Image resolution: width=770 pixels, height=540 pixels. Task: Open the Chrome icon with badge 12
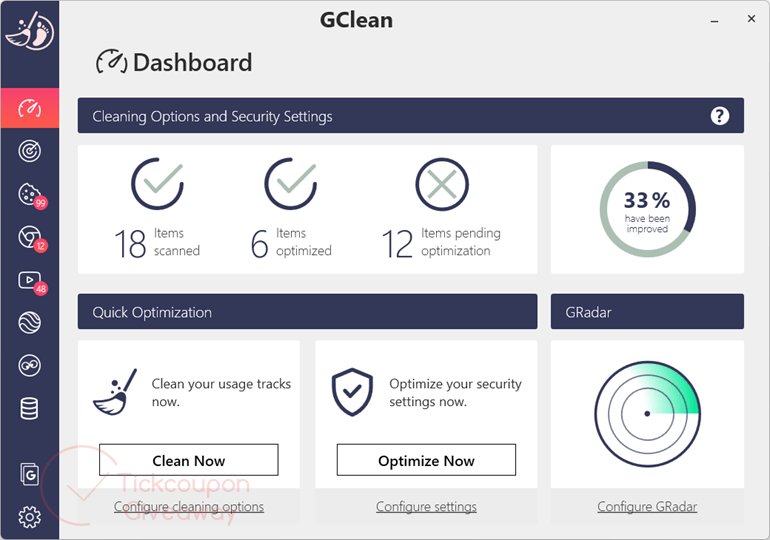(x=32, y=239)
